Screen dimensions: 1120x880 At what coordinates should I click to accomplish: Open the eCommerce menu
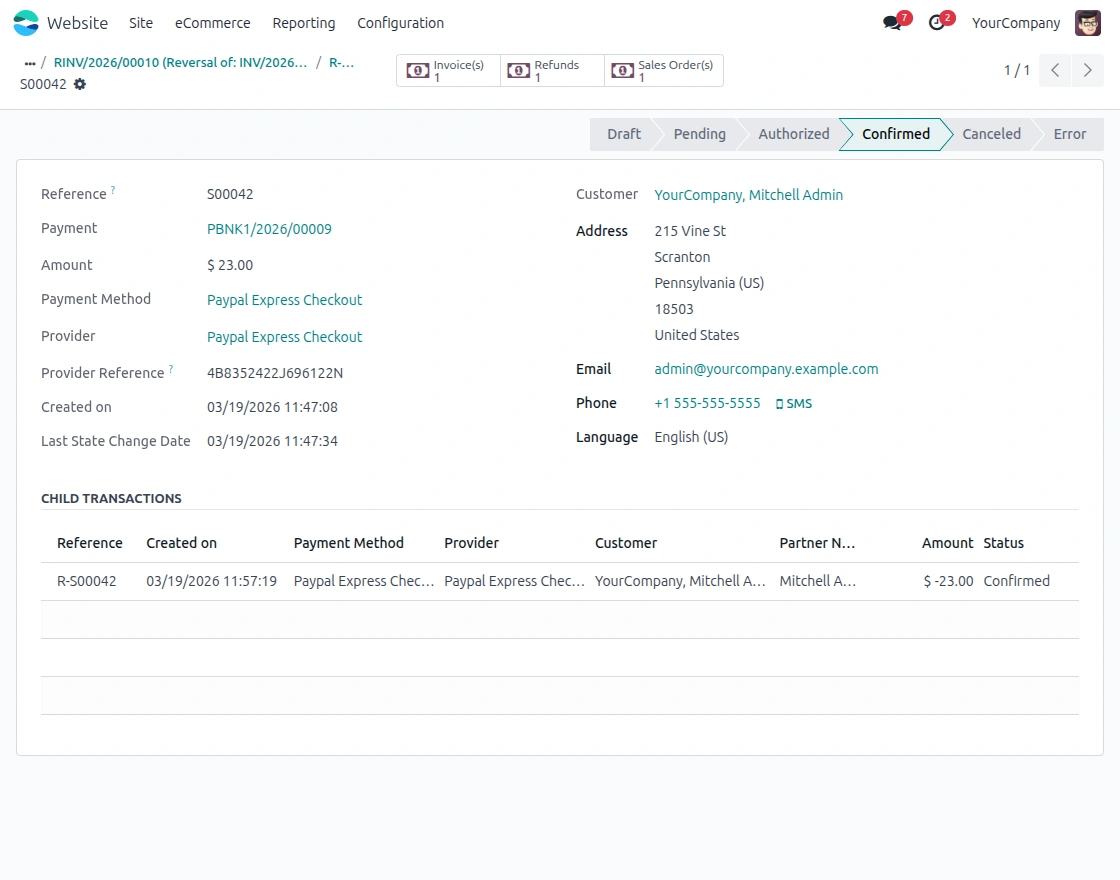[x=212, y=22]
